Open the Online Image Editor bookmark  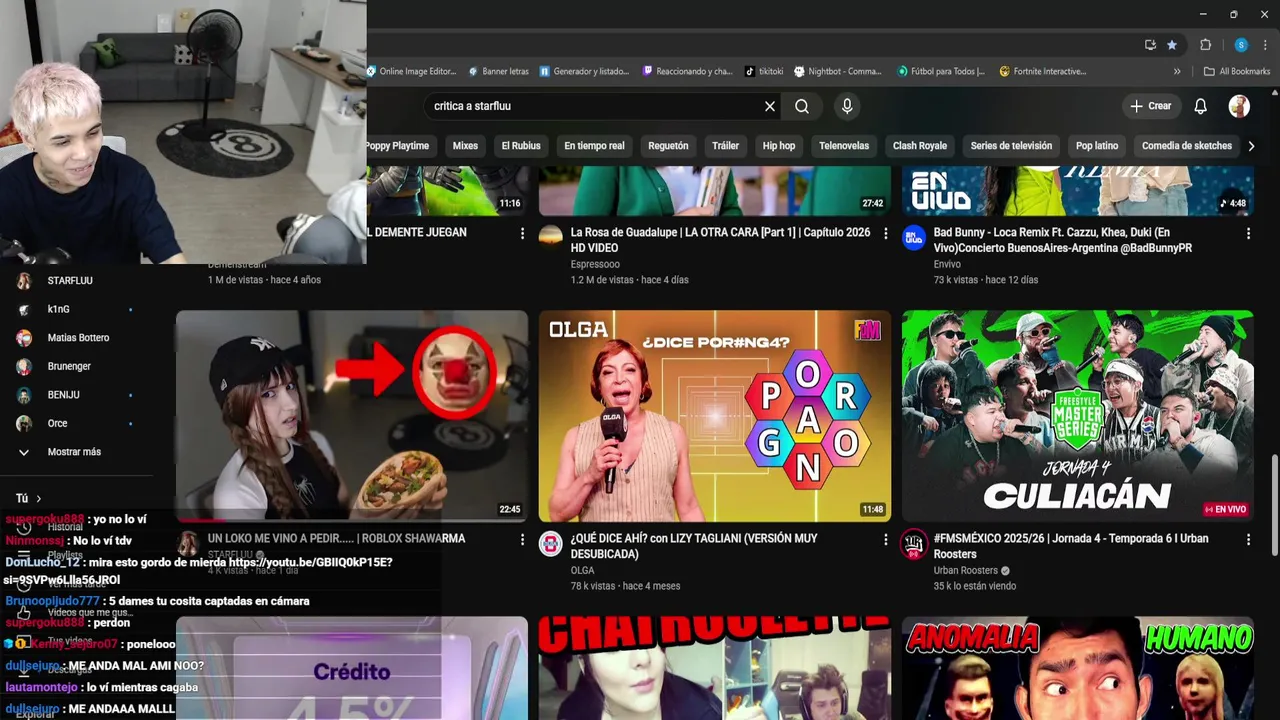[x=412, y=72]
